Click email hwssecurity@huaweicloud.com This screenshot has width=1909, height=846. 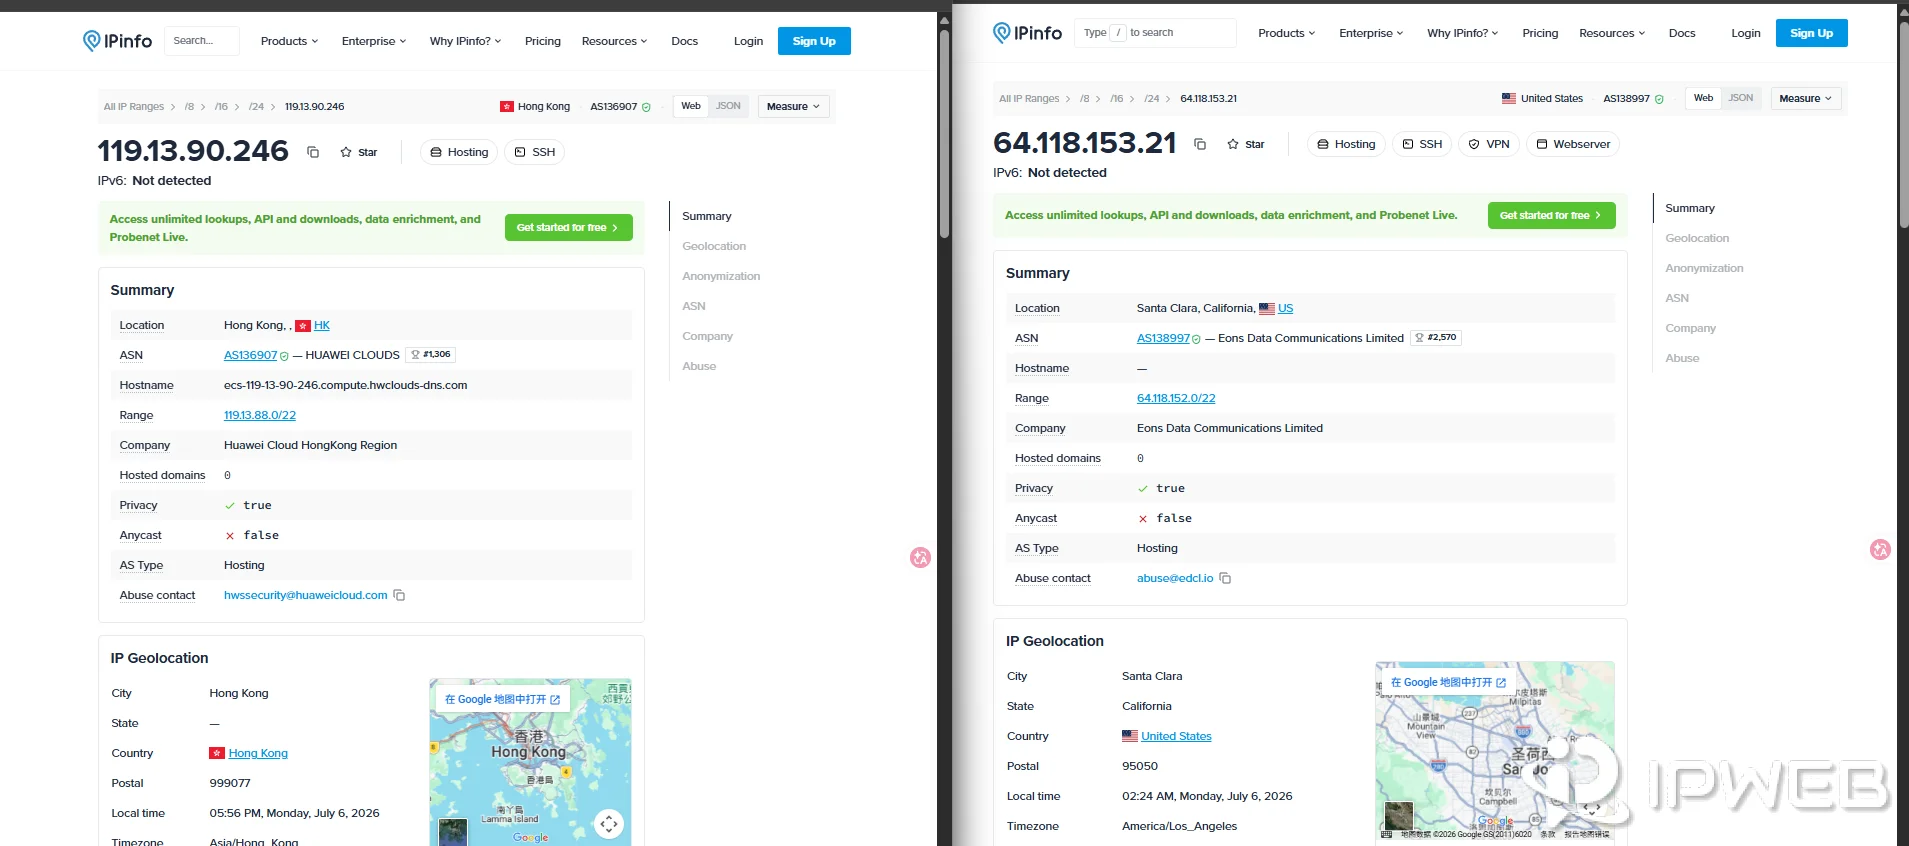305,595
